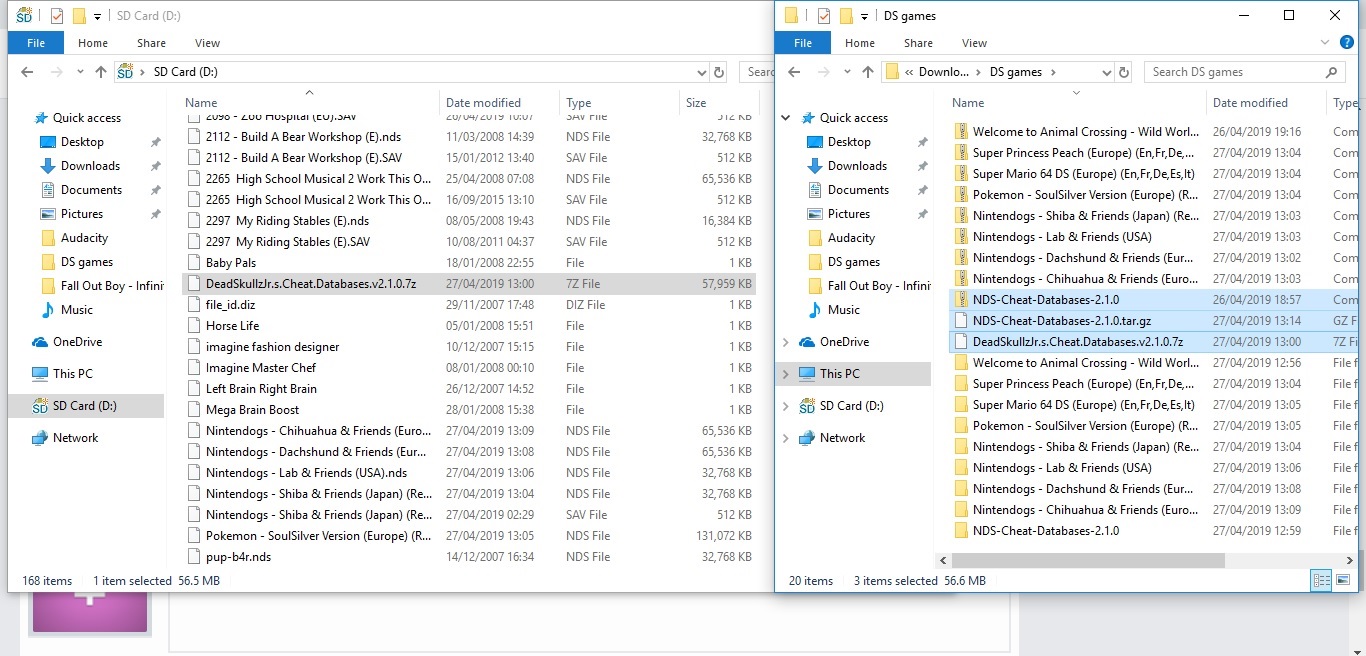Expand SD Card (D:) in DS games sidebar
1366x656 pixels.
pos(786,406)
